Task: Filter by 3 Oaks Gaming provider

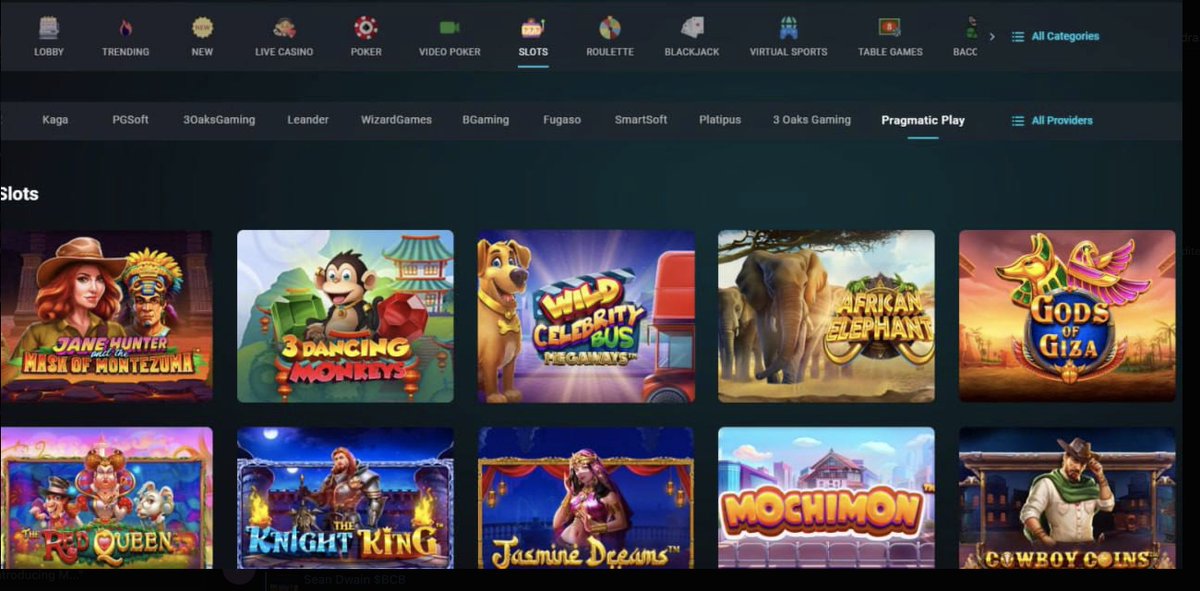Action: pos(812,120)
